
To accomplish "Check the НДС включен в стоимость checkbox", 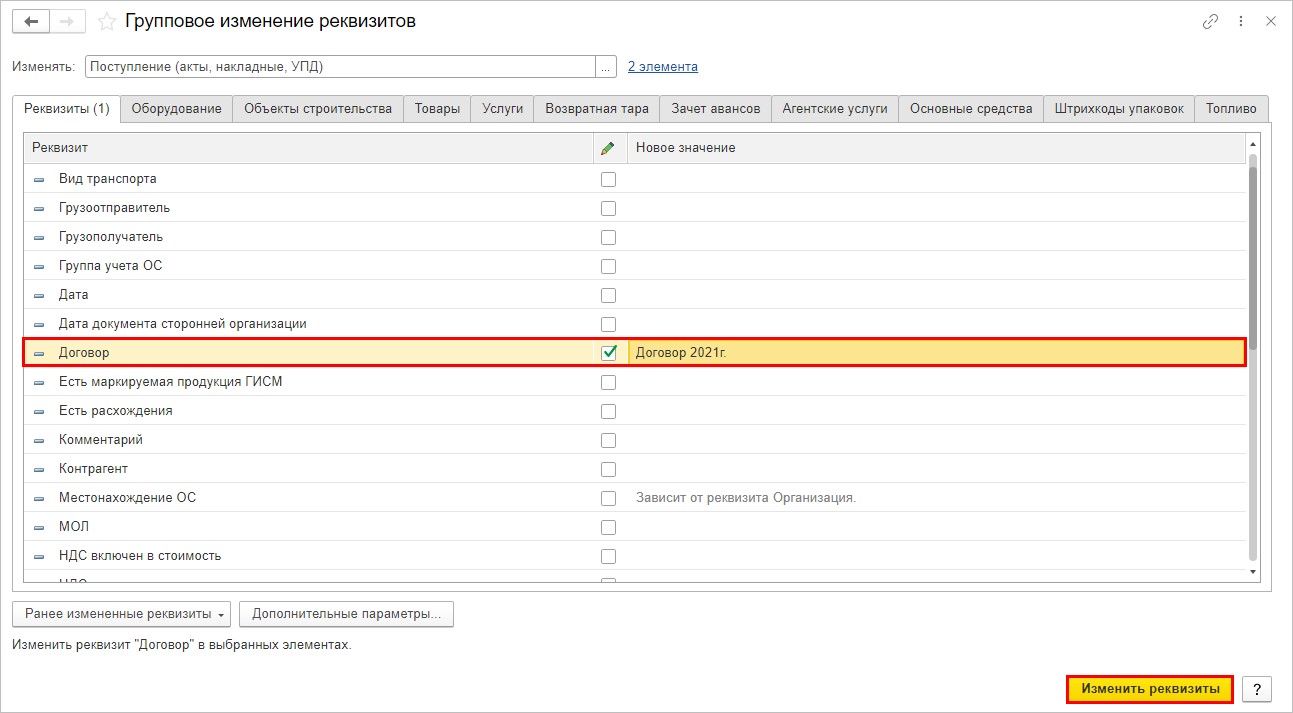I will [608, 557].
